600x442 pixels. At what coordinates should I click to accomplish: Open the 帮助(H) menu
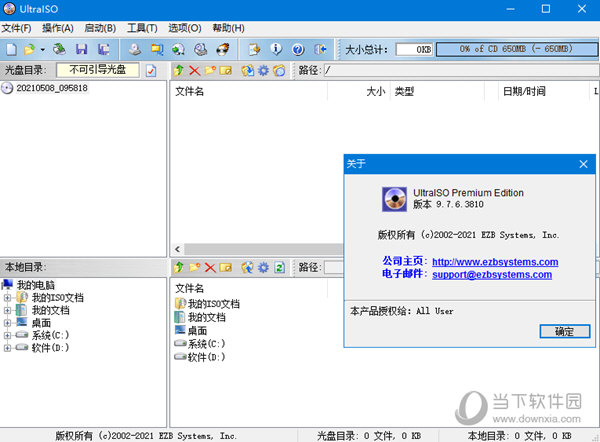coord(228,28)
